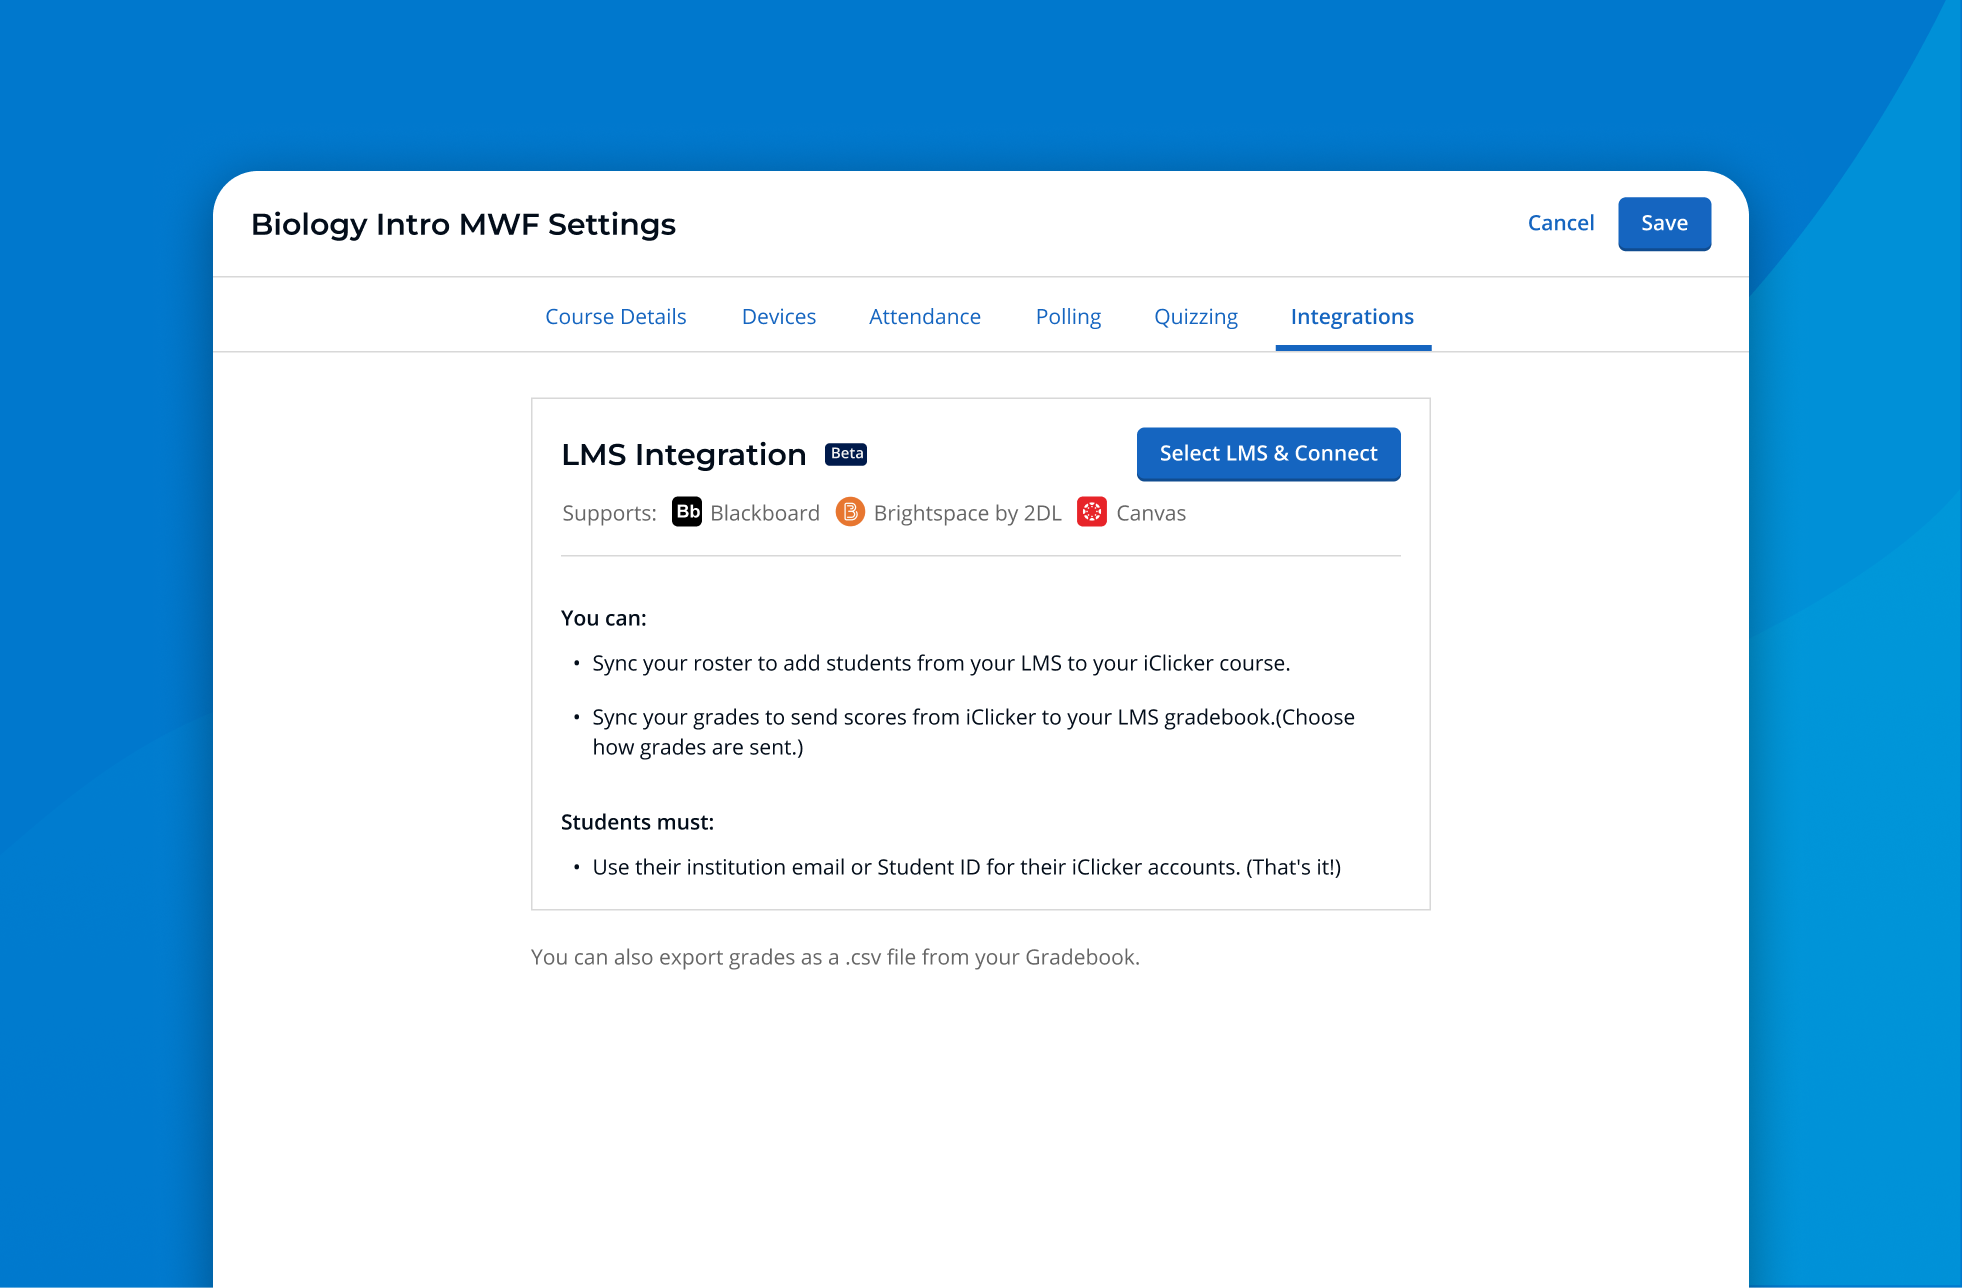
Task: Switch to the Quizzing tab
Action: tap(1196, 316)
